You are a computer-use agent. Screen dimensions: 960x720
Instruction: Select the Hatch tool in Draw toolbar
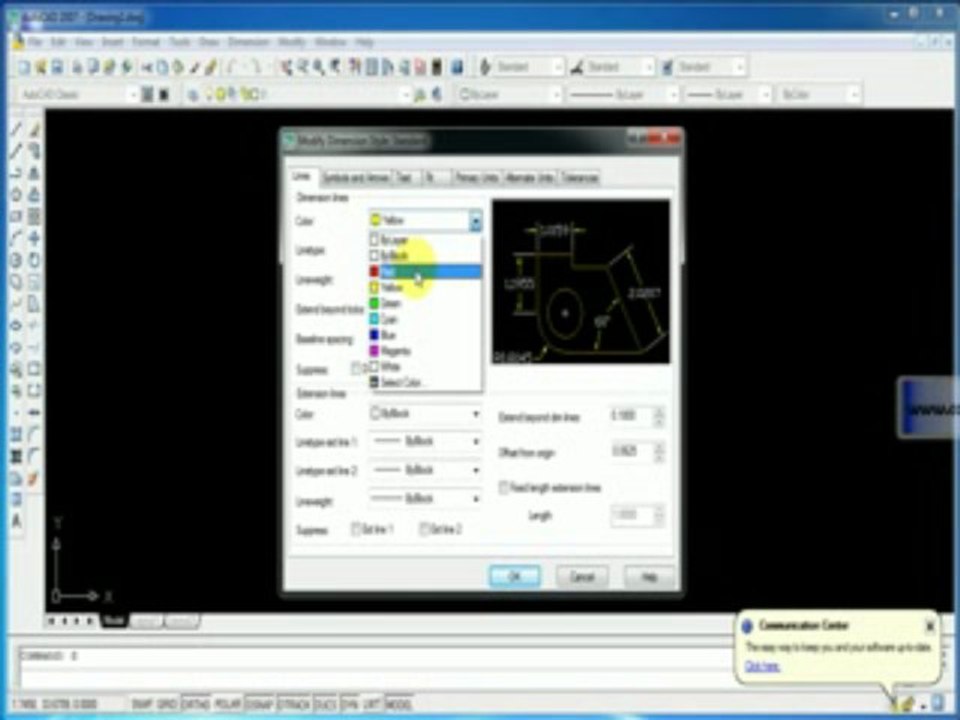tap(17, 435)
